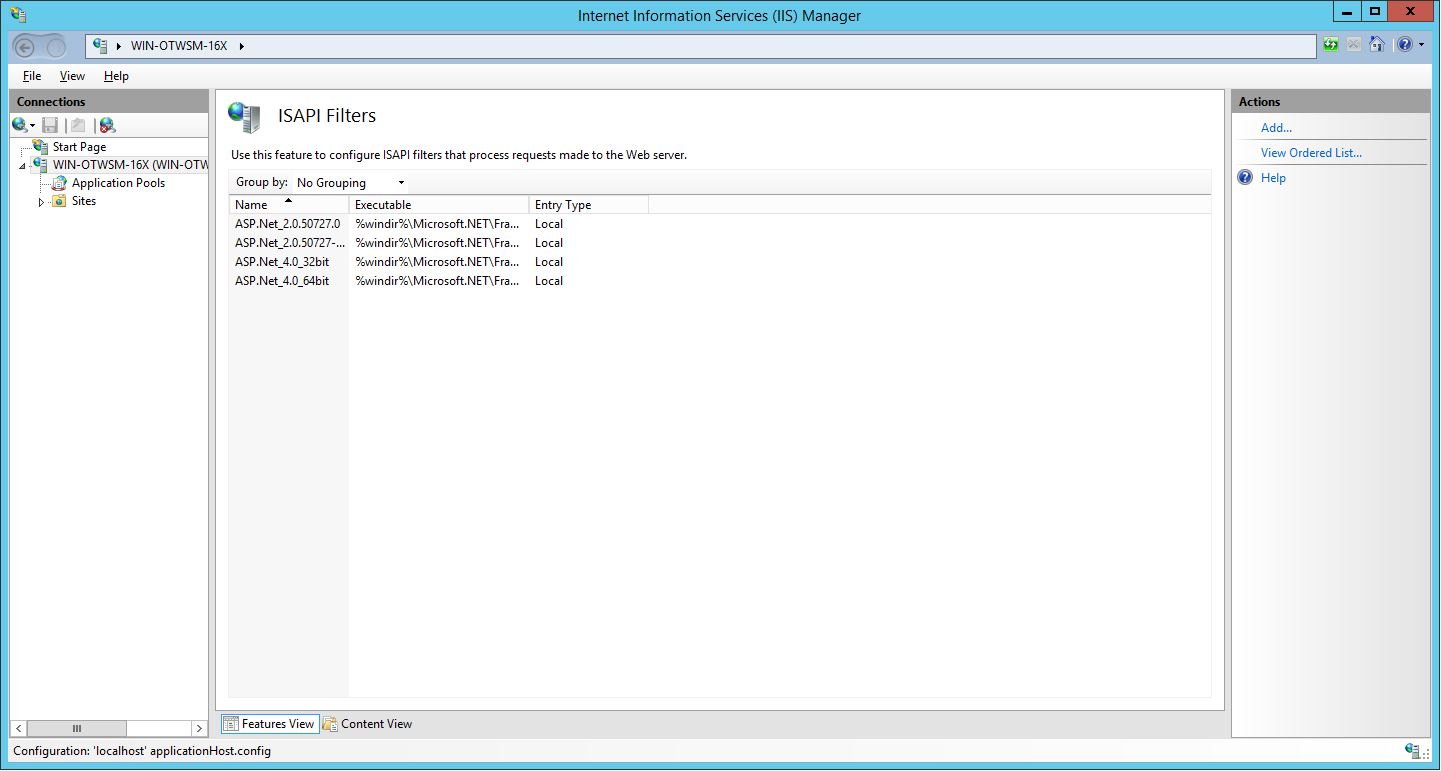Click Connections pane scrollbar left arrow

(x=19, y=729)
